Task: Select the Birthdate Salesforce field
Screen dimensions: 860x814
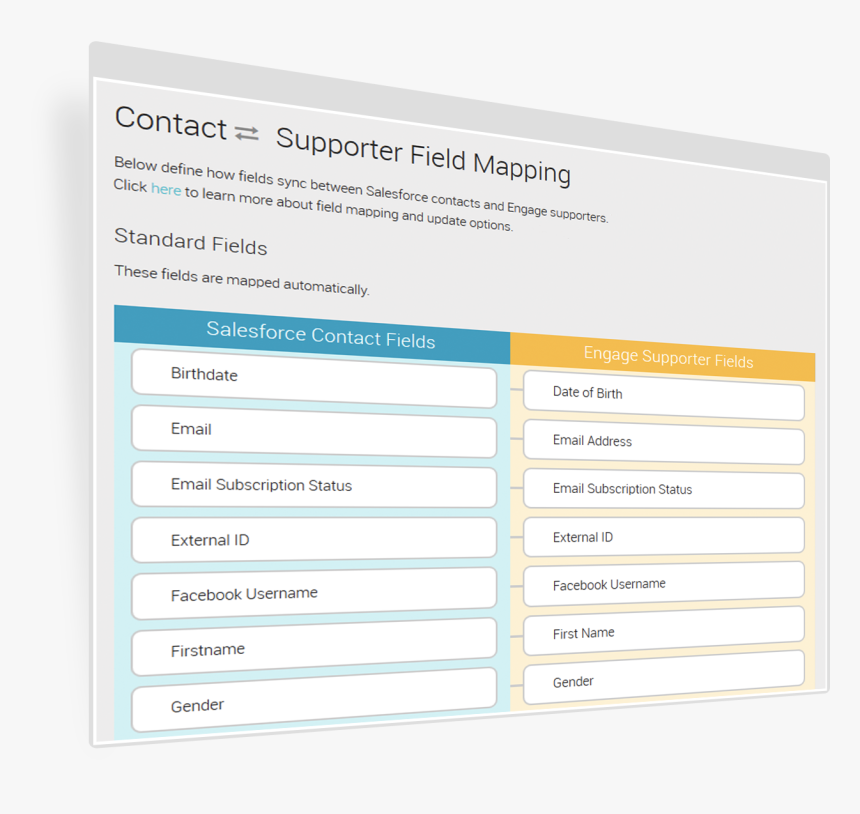Action: pos(314,379)
